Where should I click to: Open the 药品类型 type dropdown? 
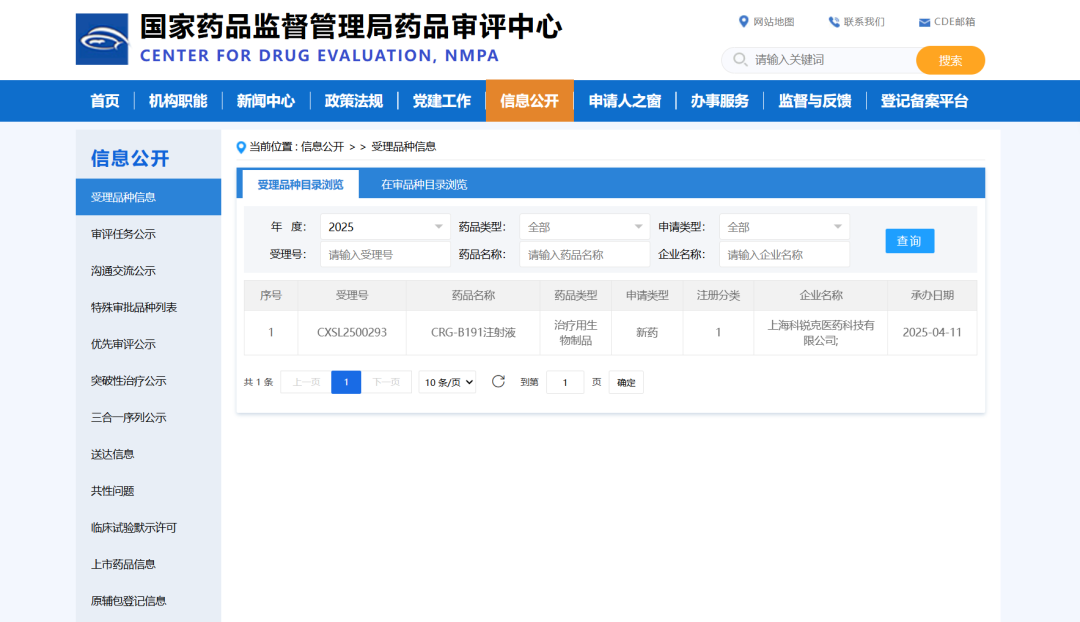(584, 226)
